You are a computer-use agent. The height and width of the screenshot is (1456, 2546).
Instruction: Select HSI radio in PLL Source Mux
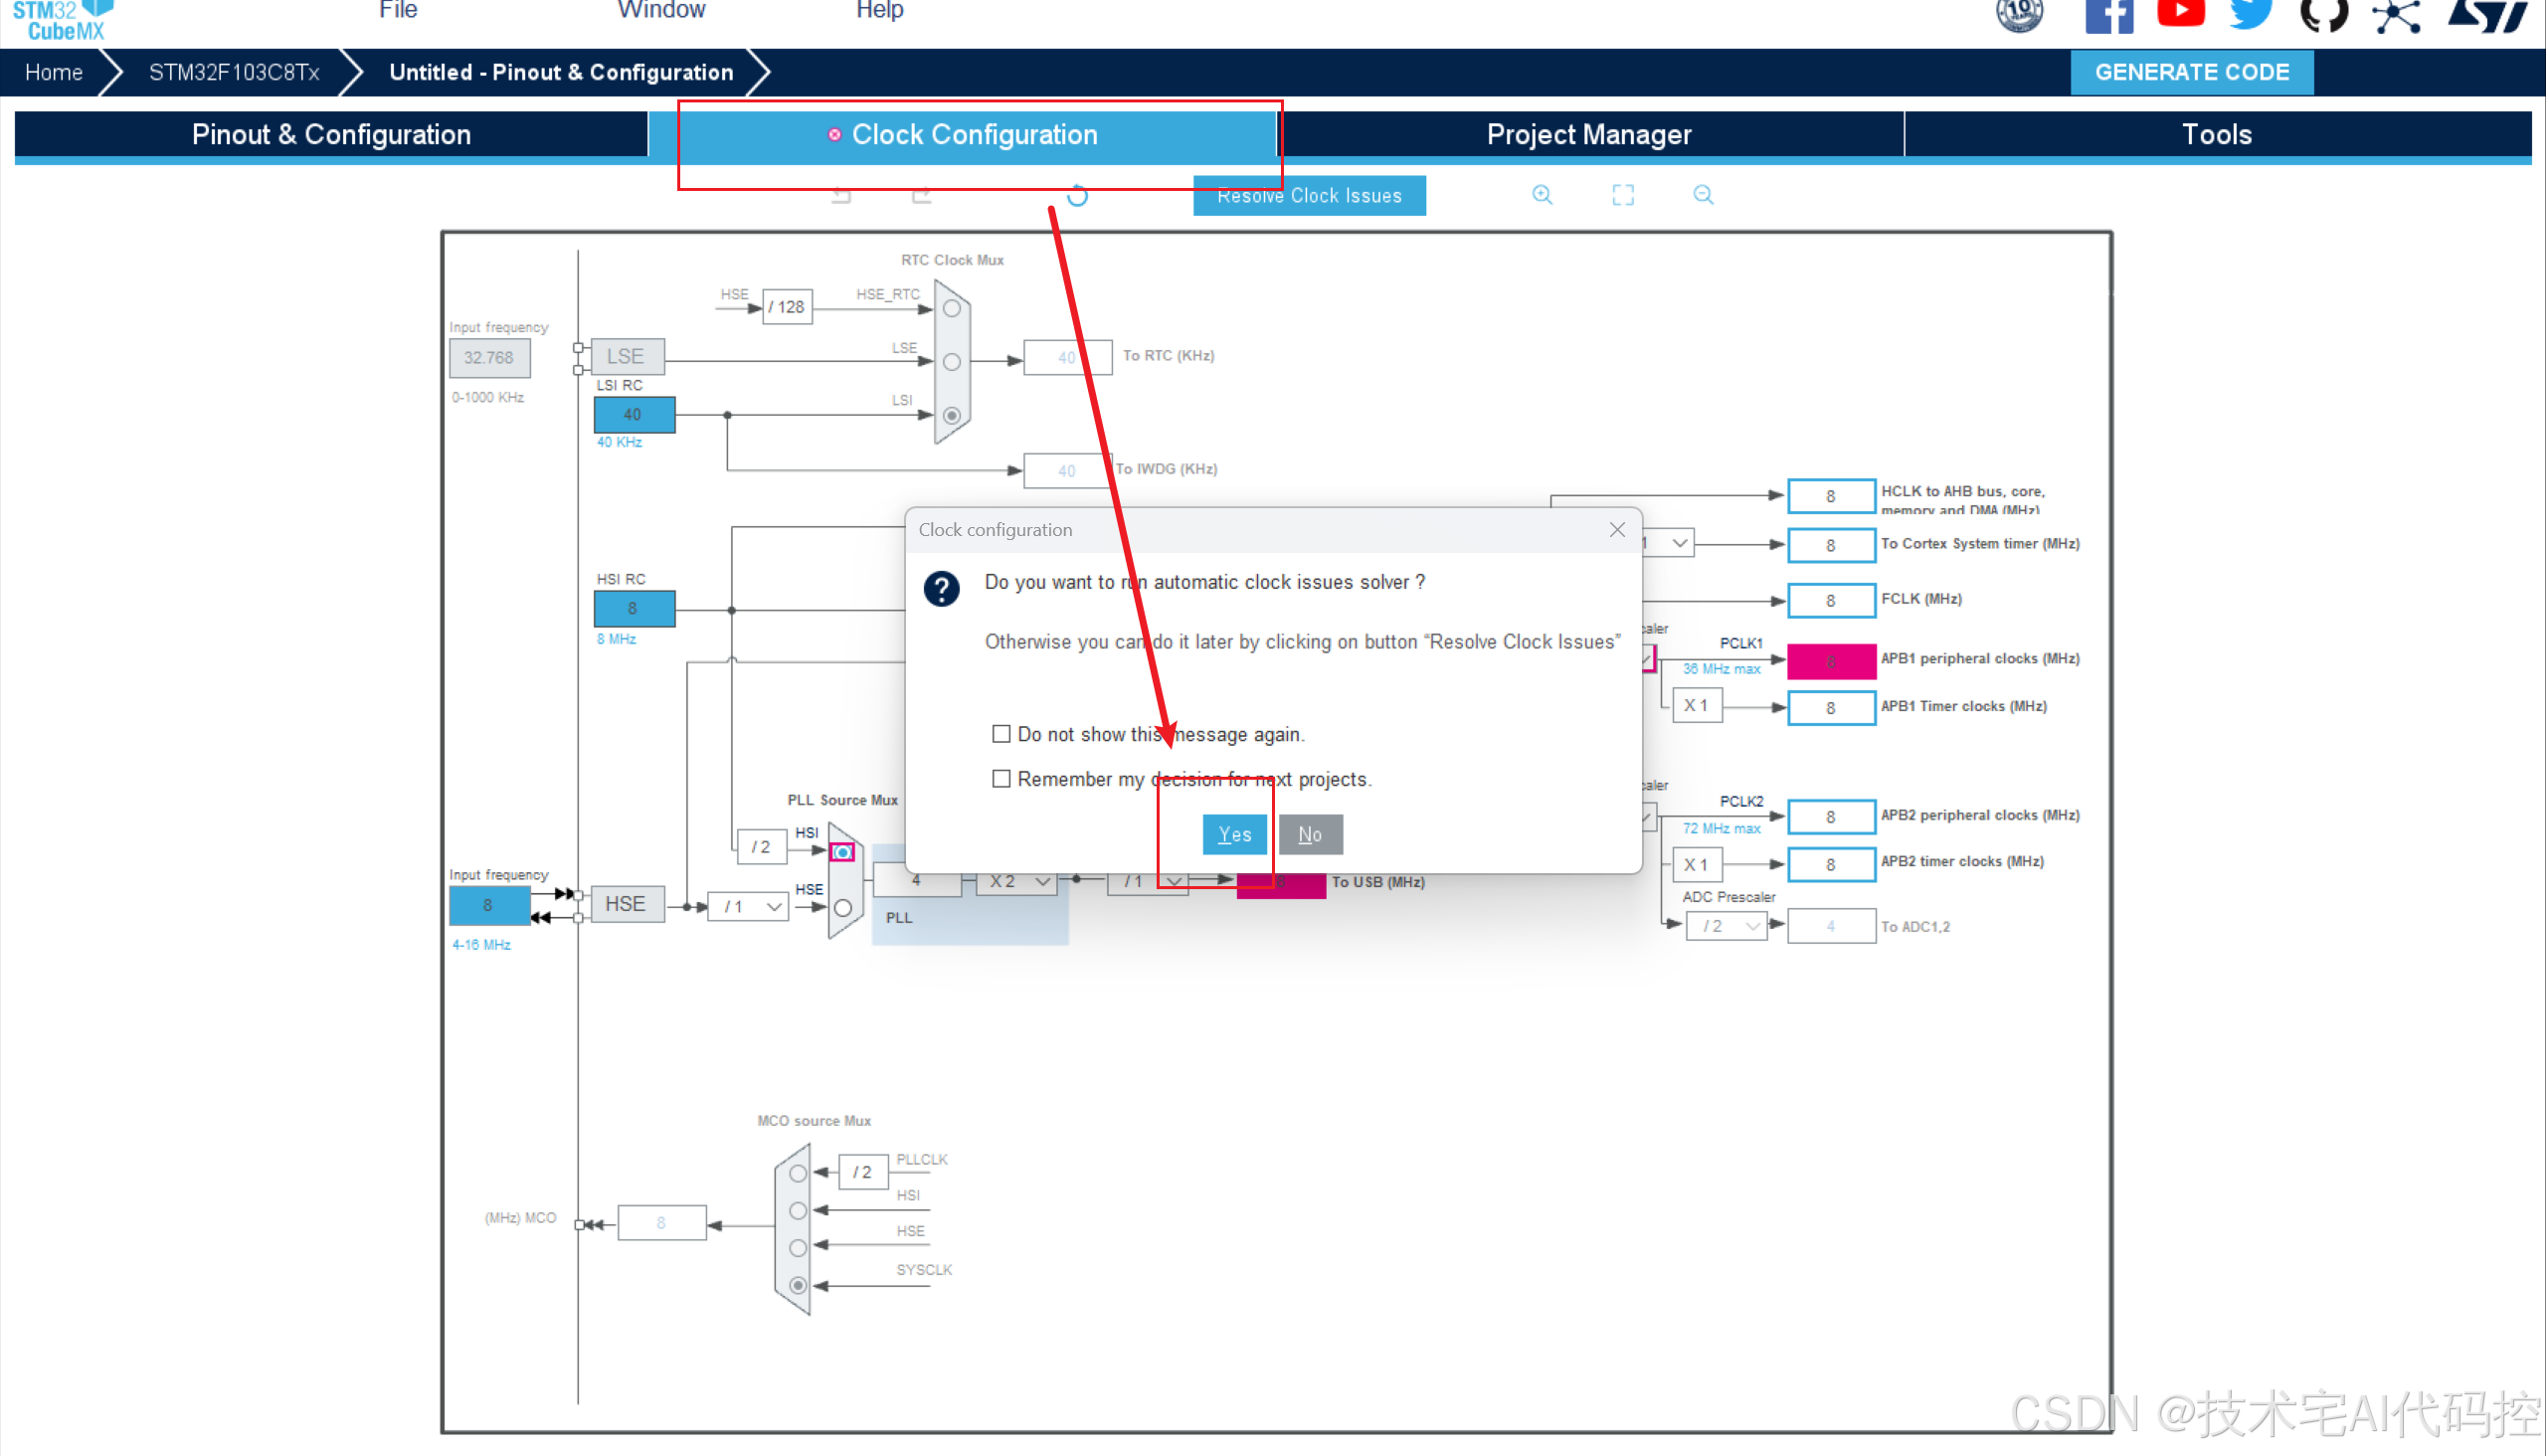coord(843,852)
